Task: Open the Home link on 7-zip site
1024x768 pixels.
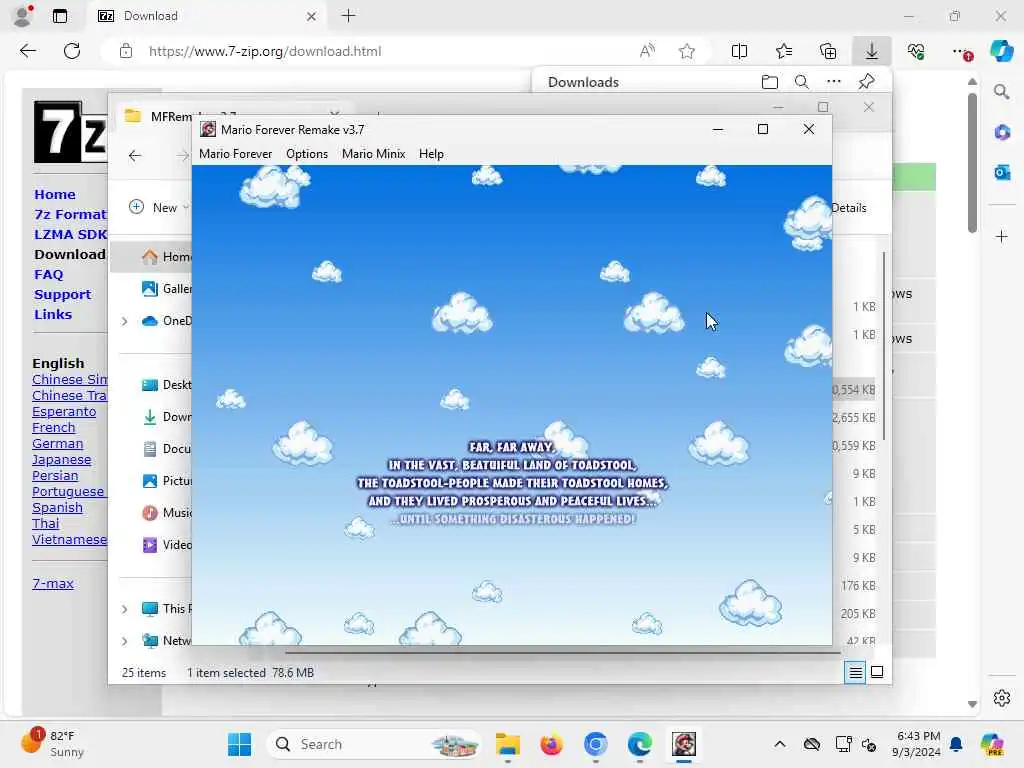Action: (x=55, y=195)
